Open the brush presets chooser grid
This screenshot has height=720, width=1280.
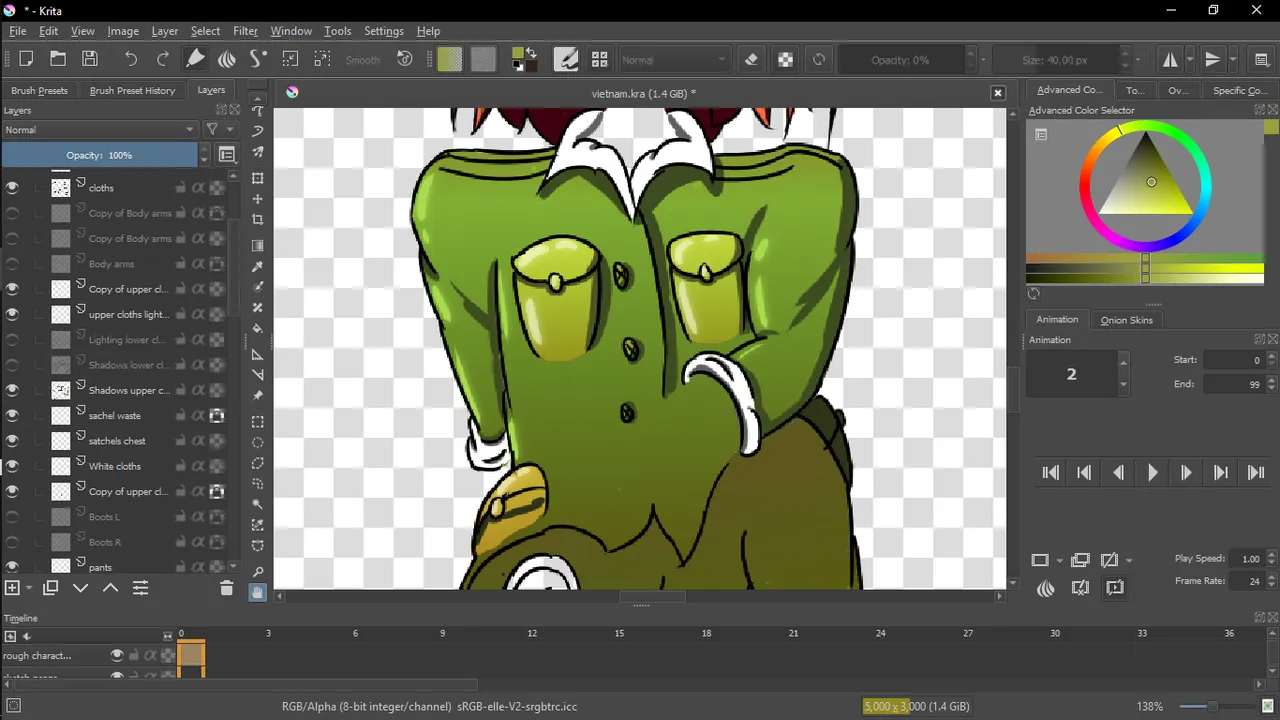click(599, 59)
